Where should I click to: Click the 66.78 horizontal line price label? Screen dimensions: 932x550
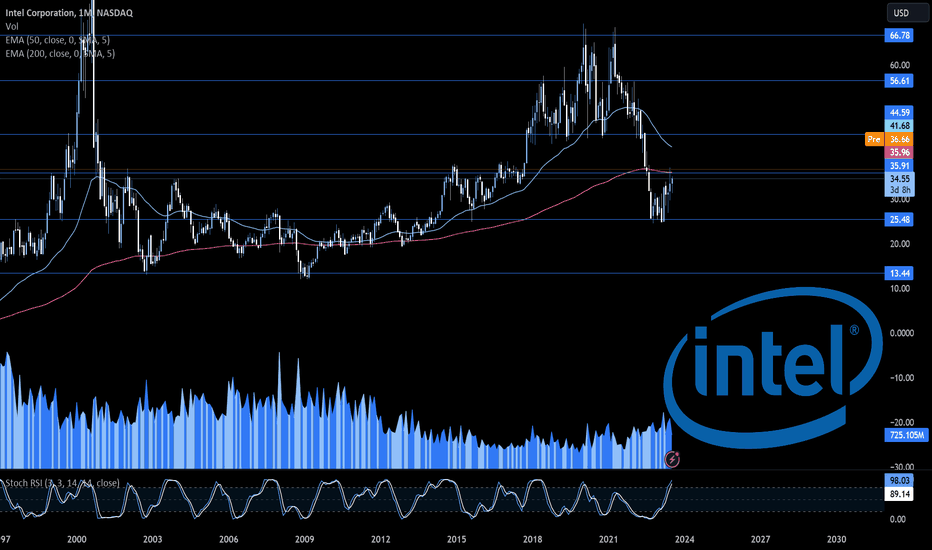pos(899,35)
